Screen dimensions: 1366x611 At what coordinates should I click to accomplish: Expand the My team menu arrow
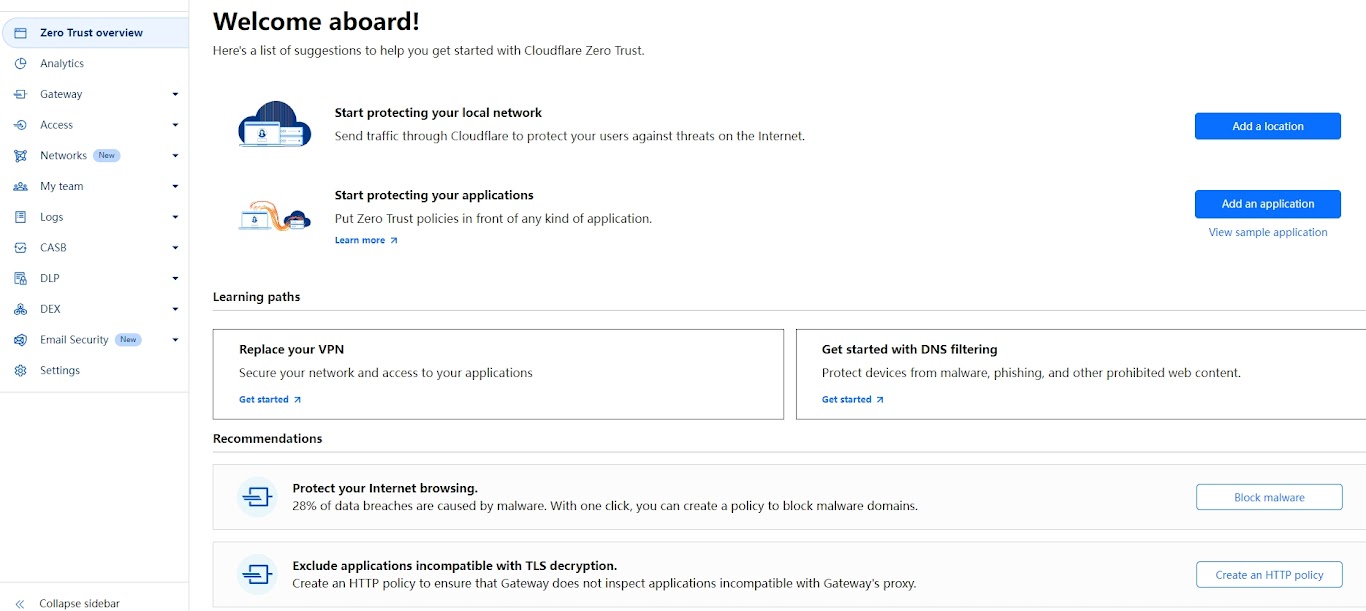175,187
